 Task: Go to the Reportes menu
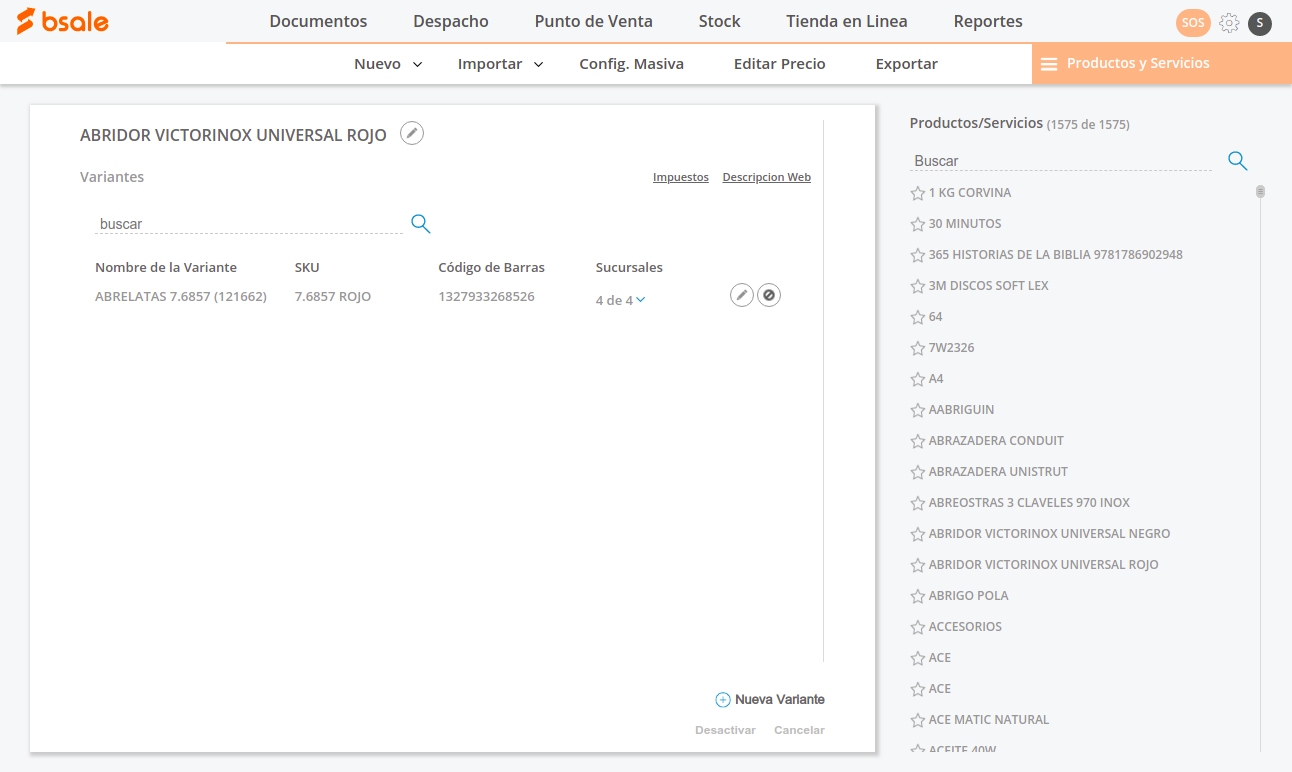[987, 21]
